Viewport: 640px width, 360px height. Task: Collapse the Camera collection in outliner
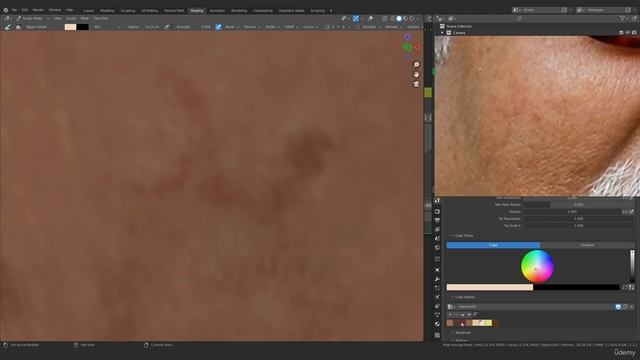(442, 33)
